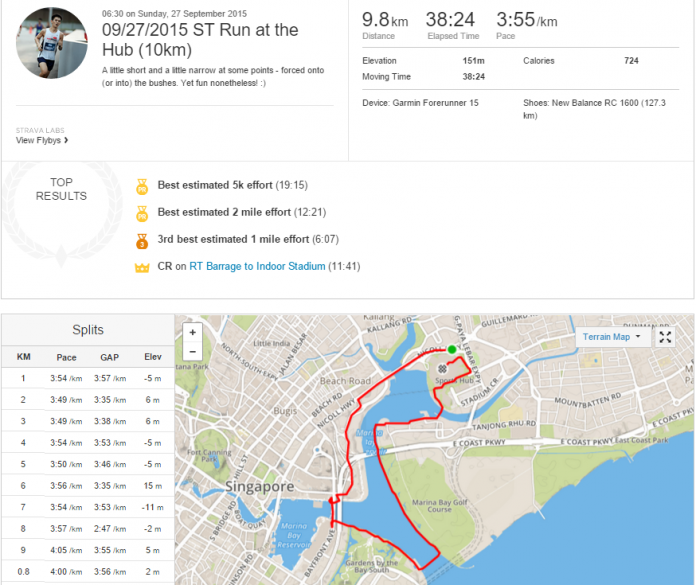Image resolution: width=696 pixels, height=585 pixels.
Task: Click the gold medal beside 2 mile effort
Action: 142,213
